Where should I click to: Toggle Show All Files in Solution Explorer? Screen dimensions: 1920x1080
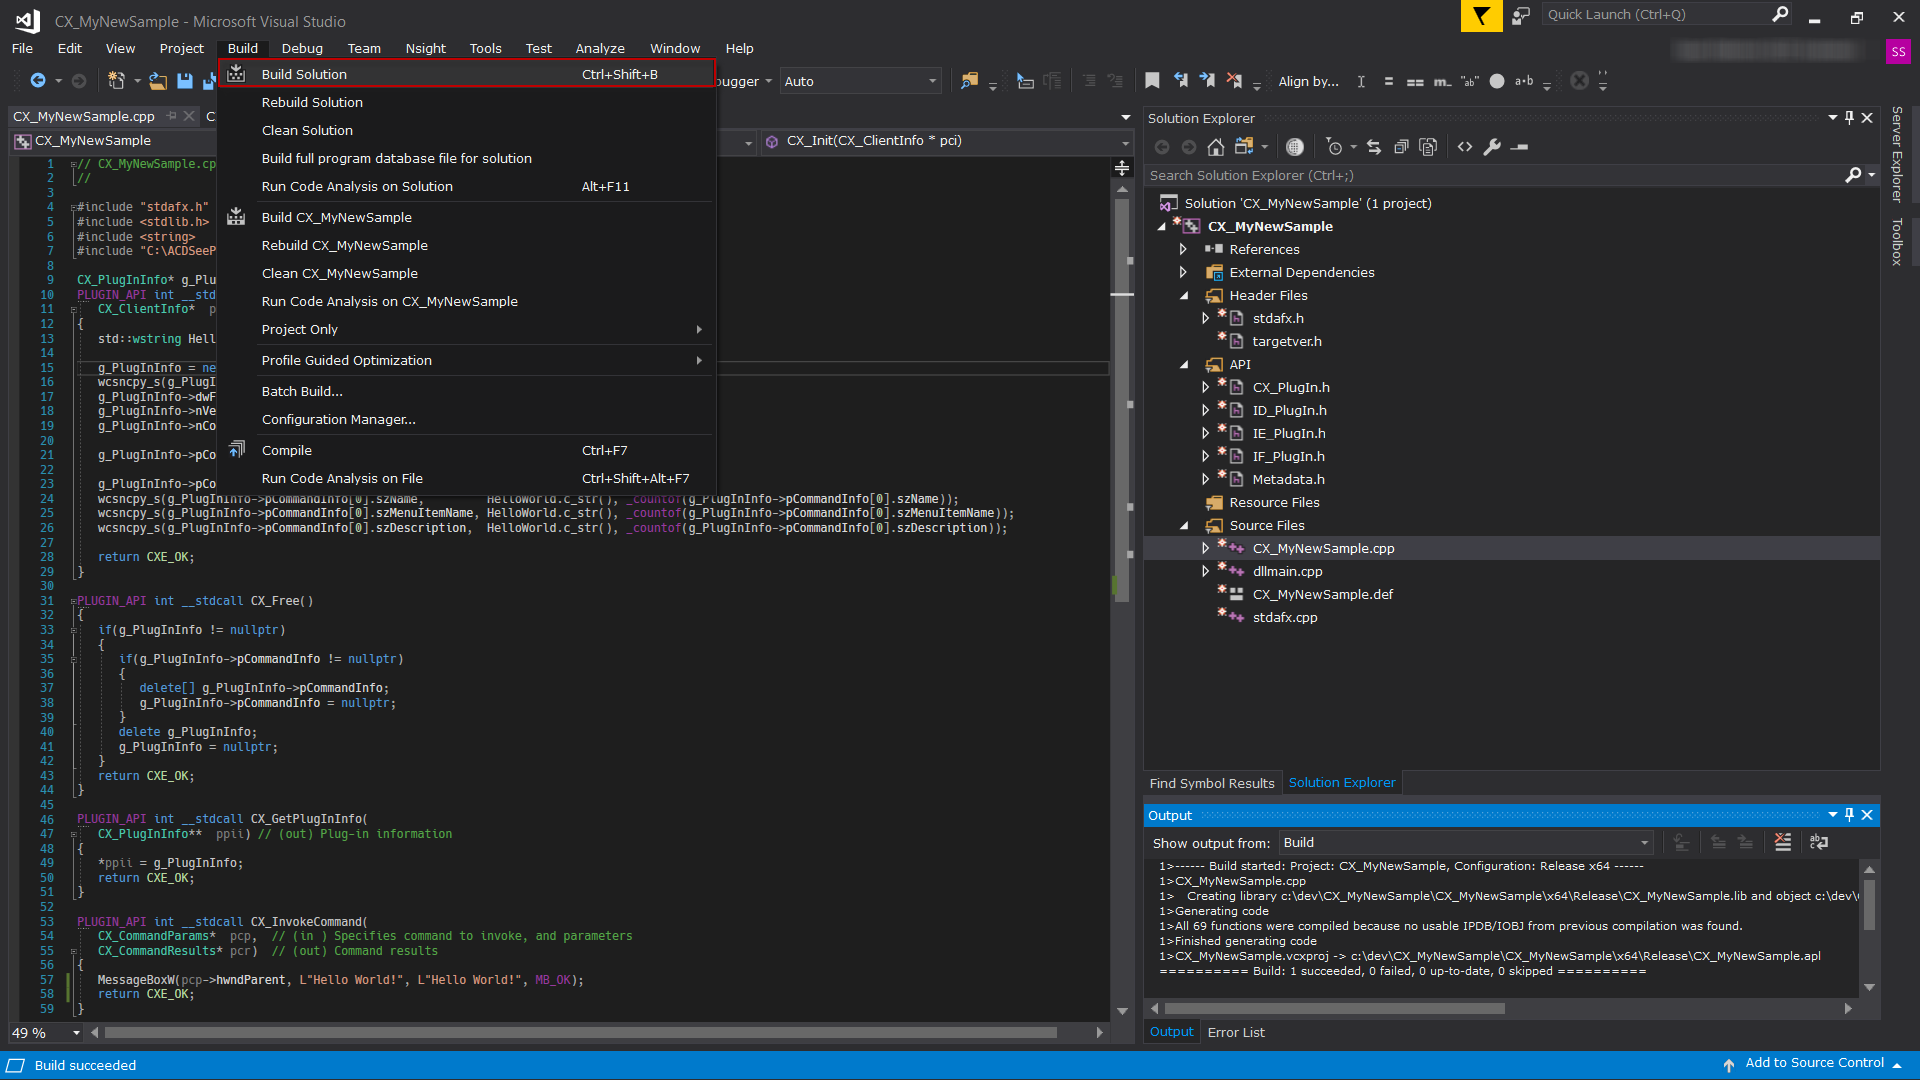[x=1428, y=147]
